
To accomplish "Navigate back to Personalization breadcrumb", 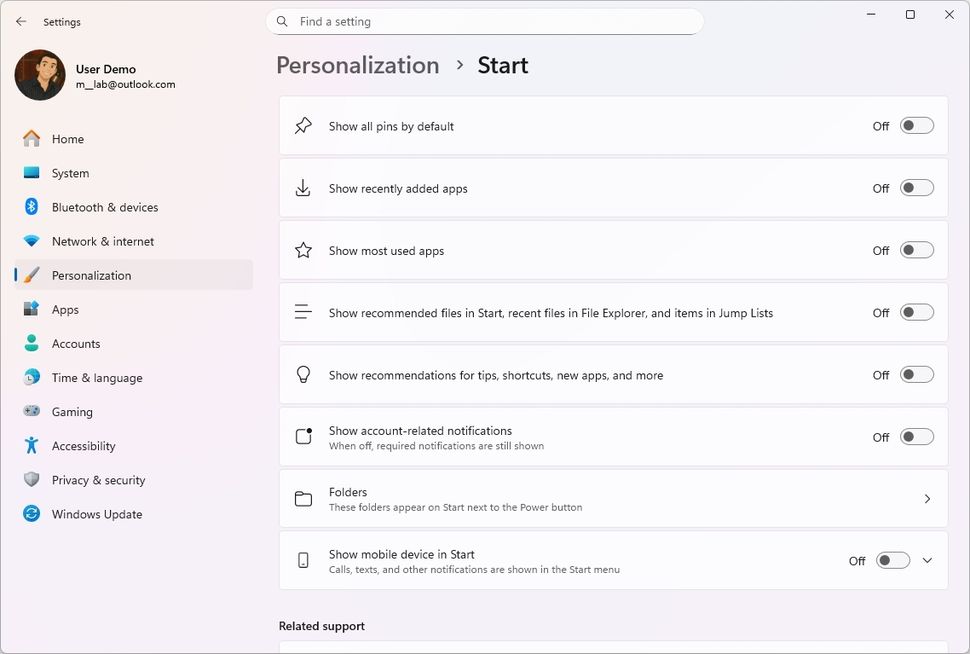I will 358,65.
